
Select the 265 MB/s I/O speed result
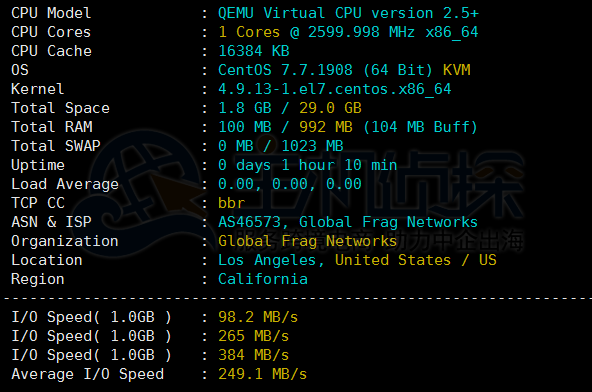click(253, 336)
